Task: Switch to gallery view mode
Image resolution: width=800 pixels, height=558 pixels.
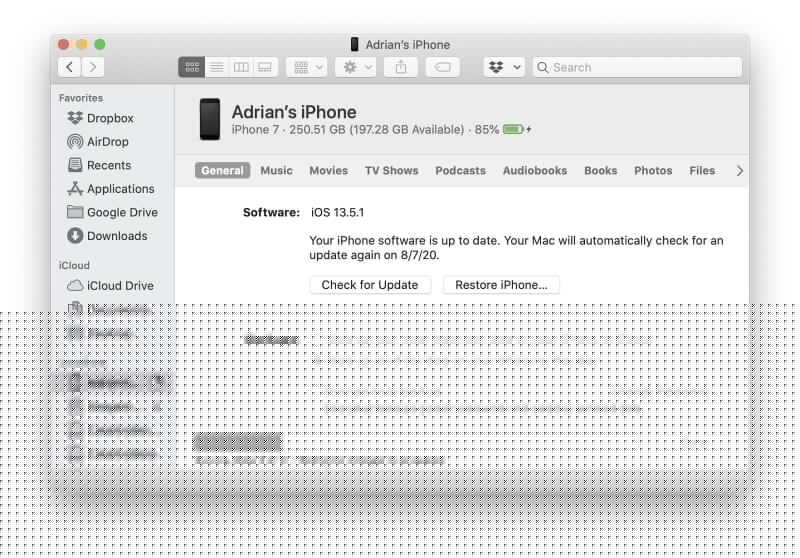Action: click(x=265, y=67)
